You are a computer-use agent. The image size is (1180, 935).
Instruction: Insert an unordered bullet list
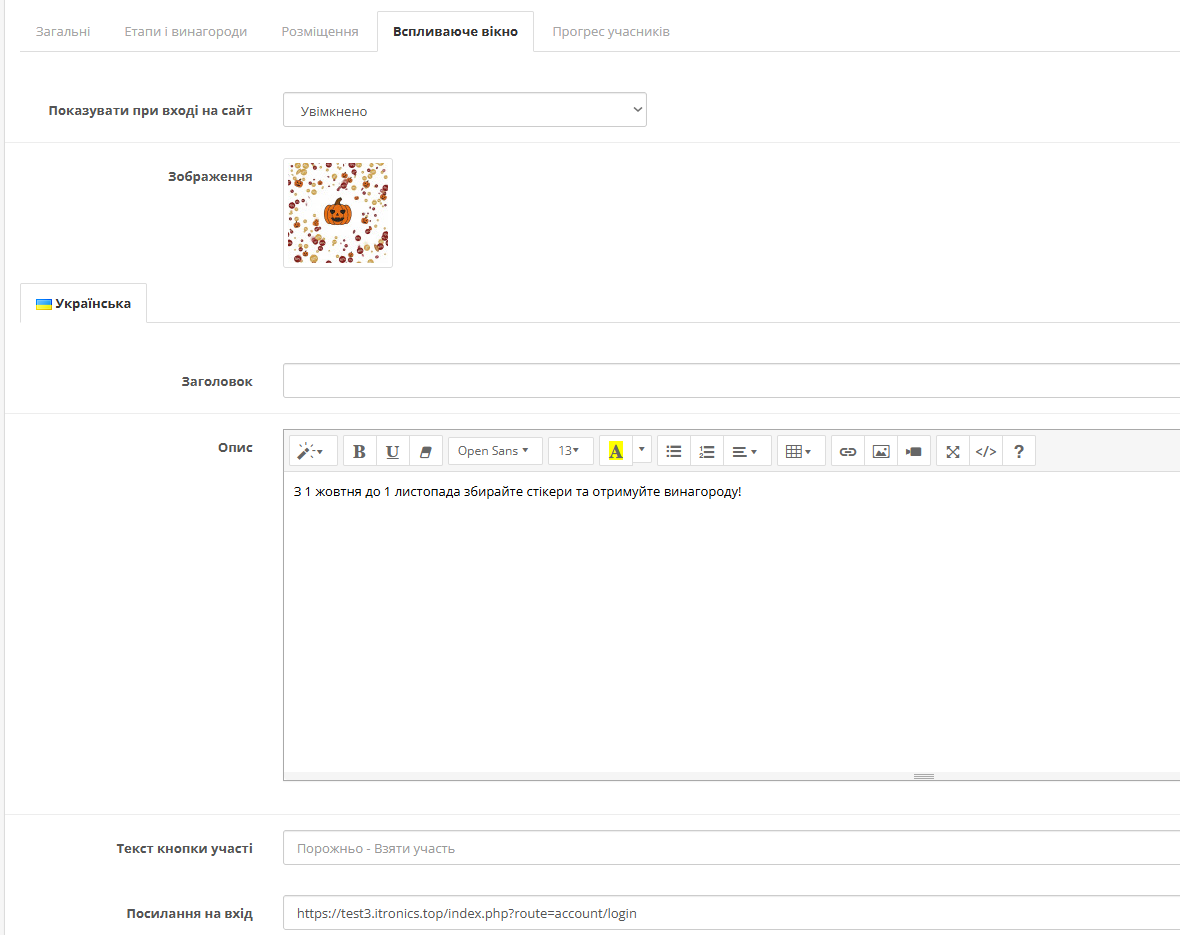pos(674,451)
